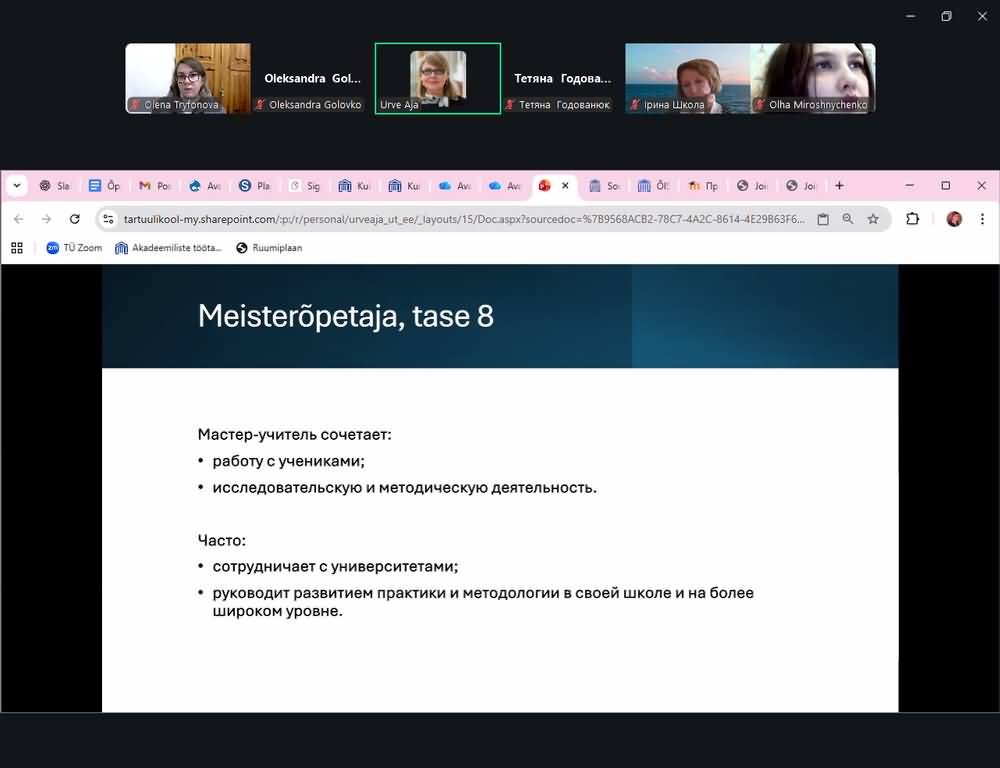Open the Chrome apps grid shortcut
Image resolution: width=1000 pixels, height=768 pixels.
17,248
